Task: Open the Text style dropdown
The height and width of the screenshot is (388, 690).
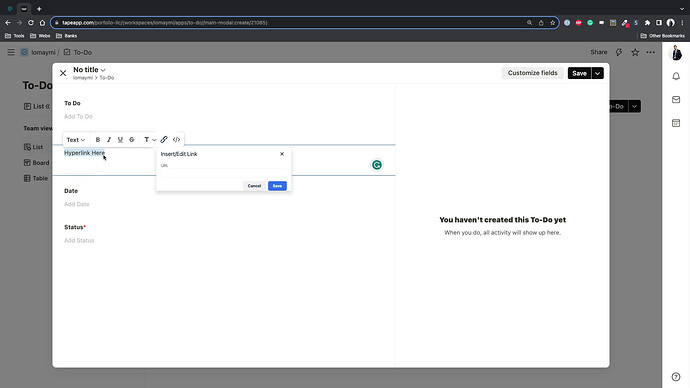Action: (x=76, y=139)
